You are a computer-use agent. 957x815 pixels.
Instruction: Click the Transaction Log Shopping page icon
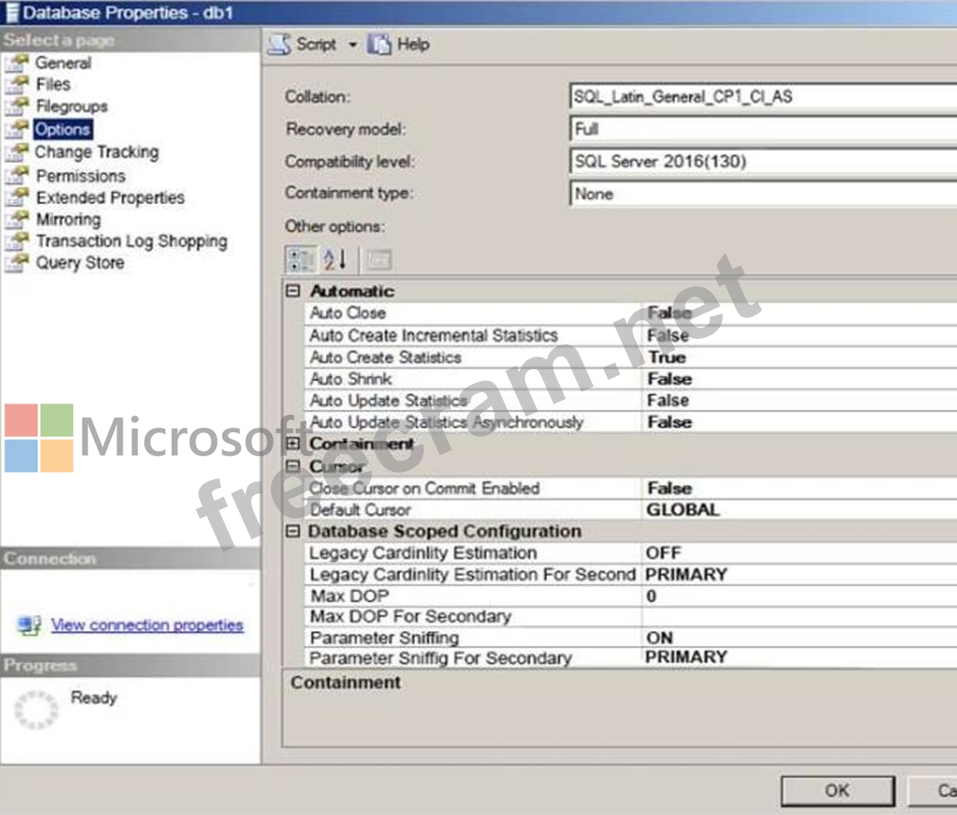[17, 241]
